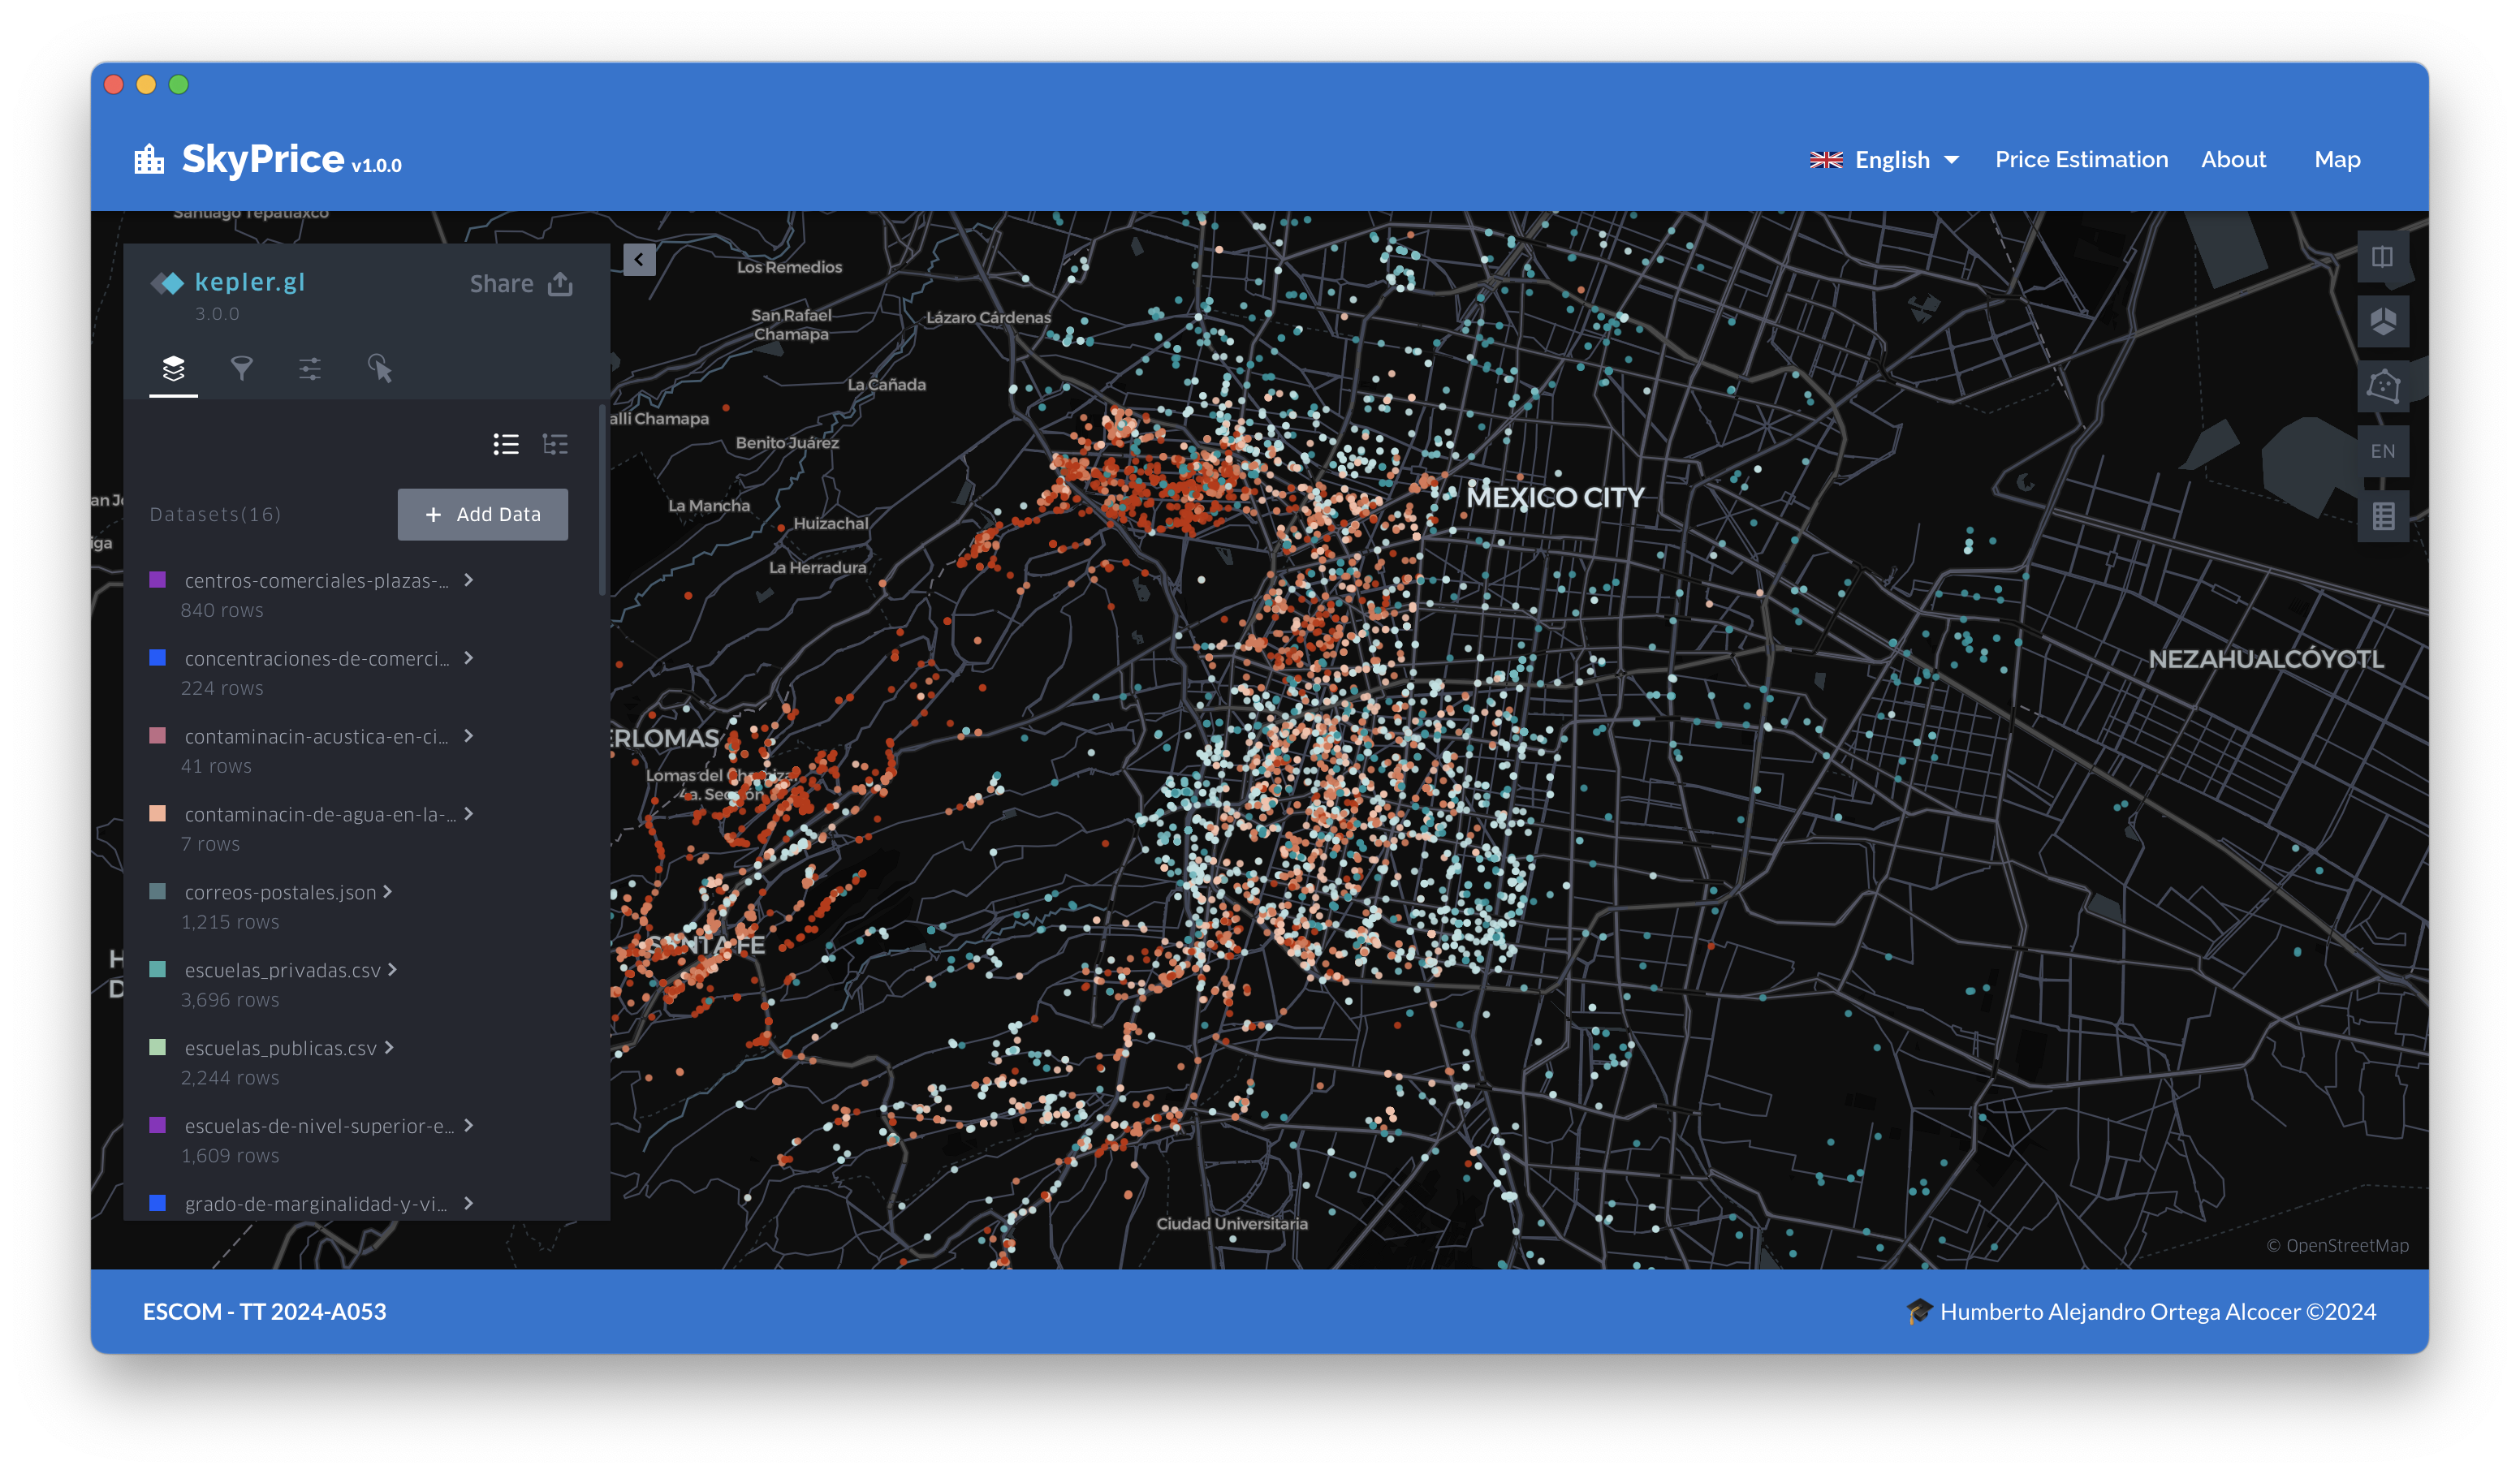
Task: Click the graduation cap footer icon
Action: (1919, 1311)
